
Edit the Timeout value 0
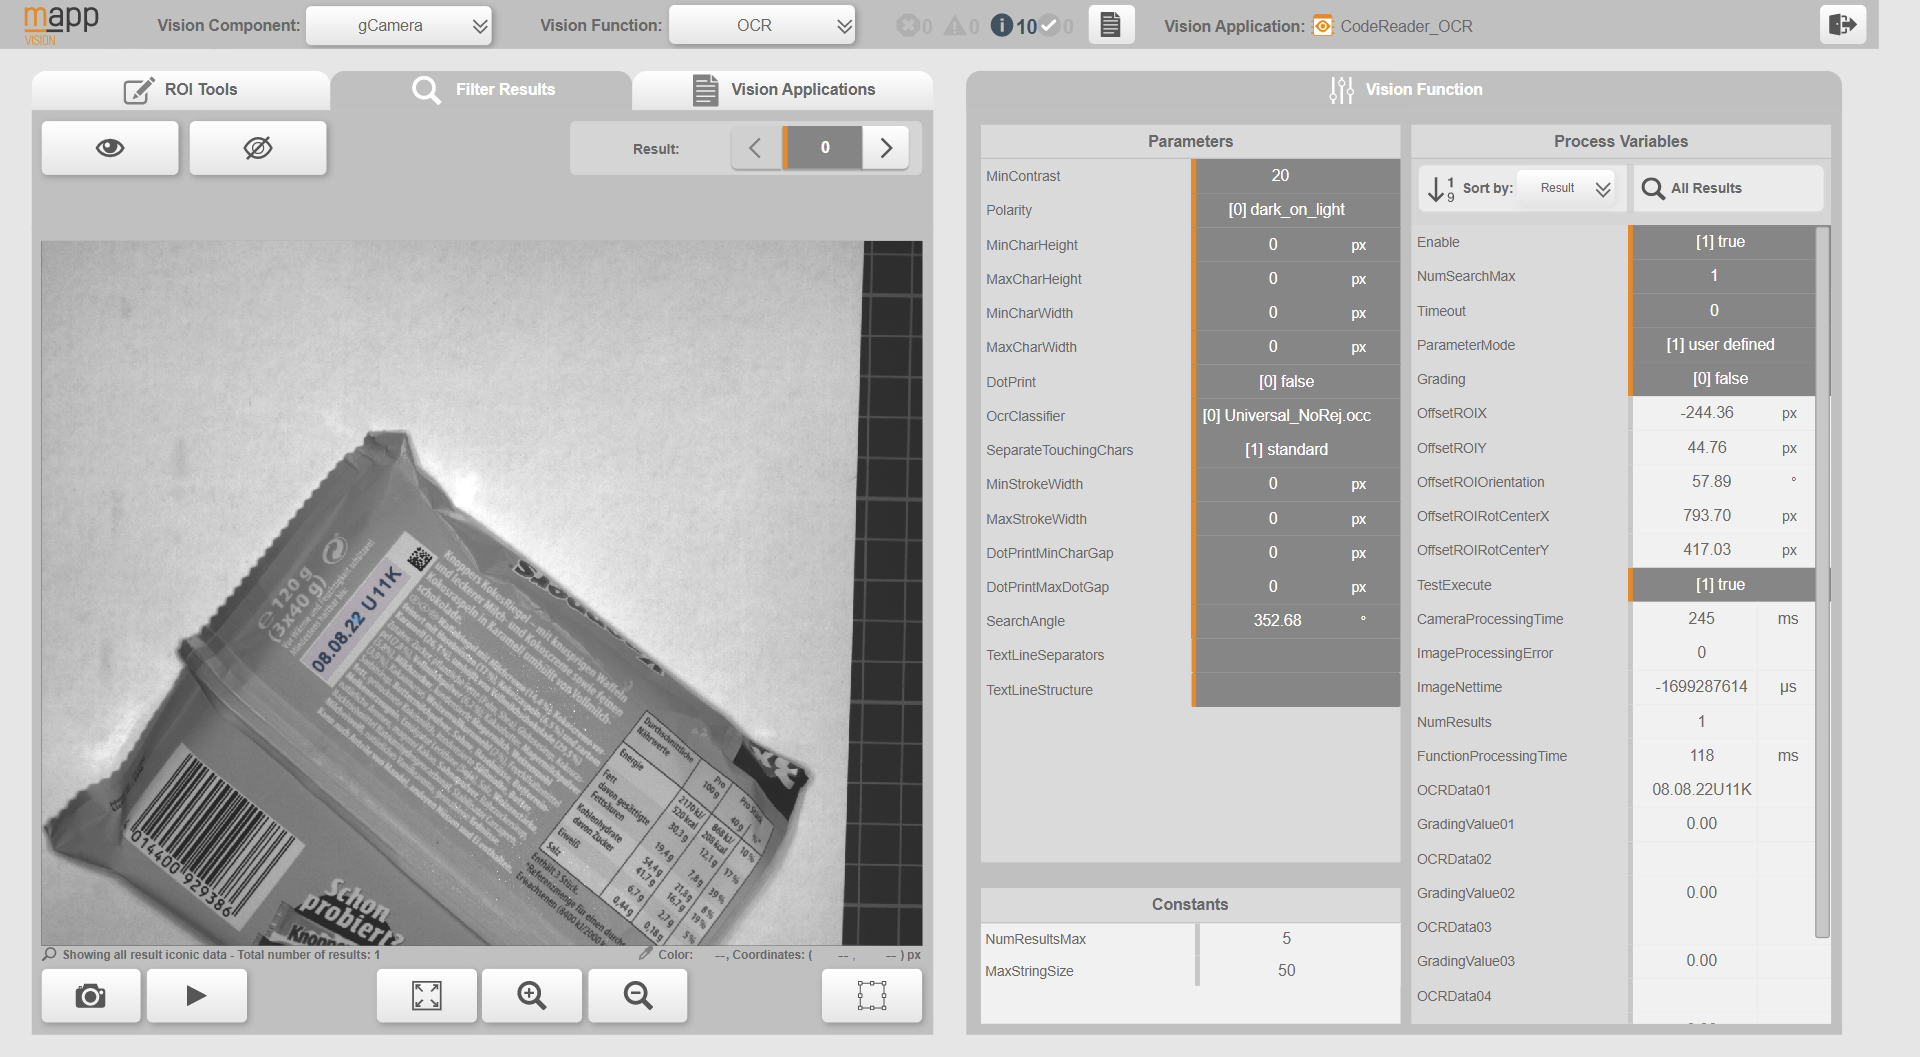pyautogui.click(x=1721, y=311)
